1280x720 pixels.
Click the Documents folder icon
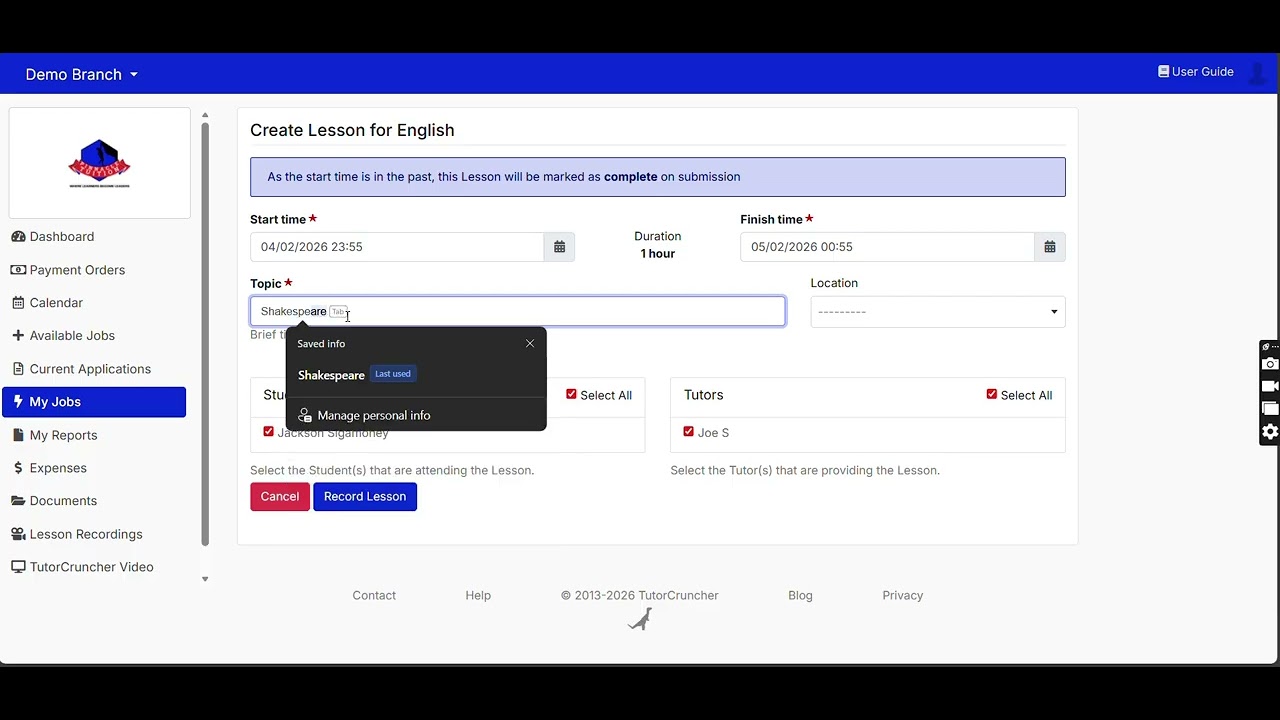point(18,501)
